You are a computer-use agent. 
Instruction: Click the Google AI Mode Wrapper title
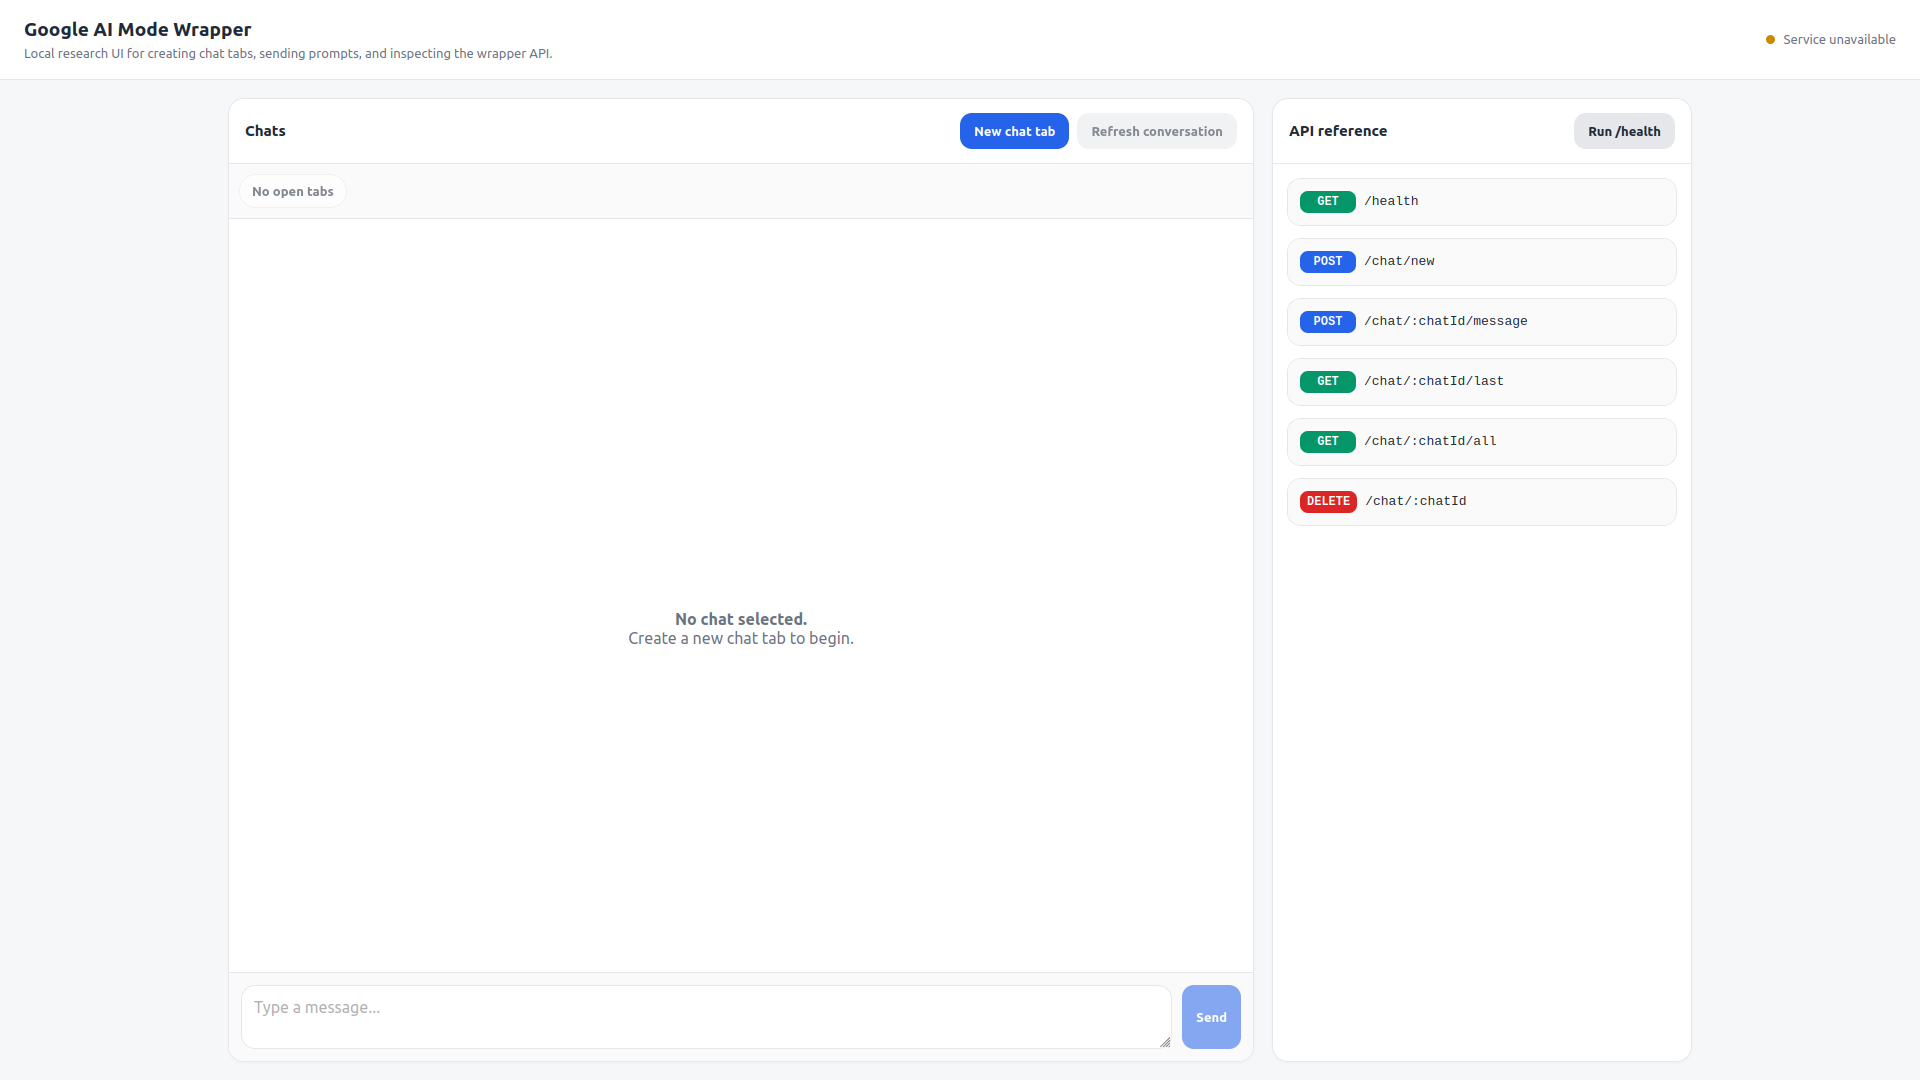138,29
